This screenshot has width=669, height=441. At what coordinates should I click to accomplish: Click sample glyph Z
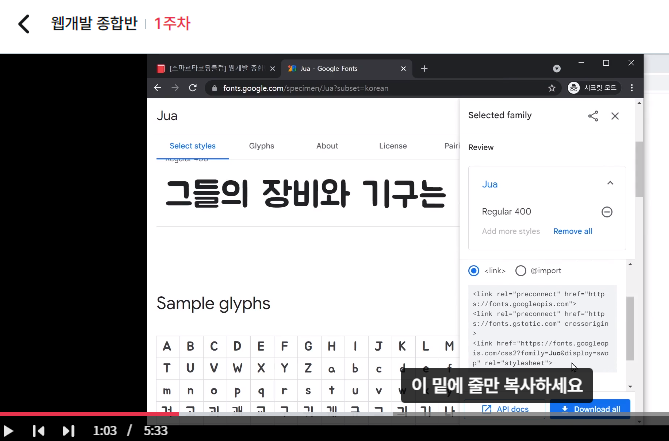(x=308, y=368)
